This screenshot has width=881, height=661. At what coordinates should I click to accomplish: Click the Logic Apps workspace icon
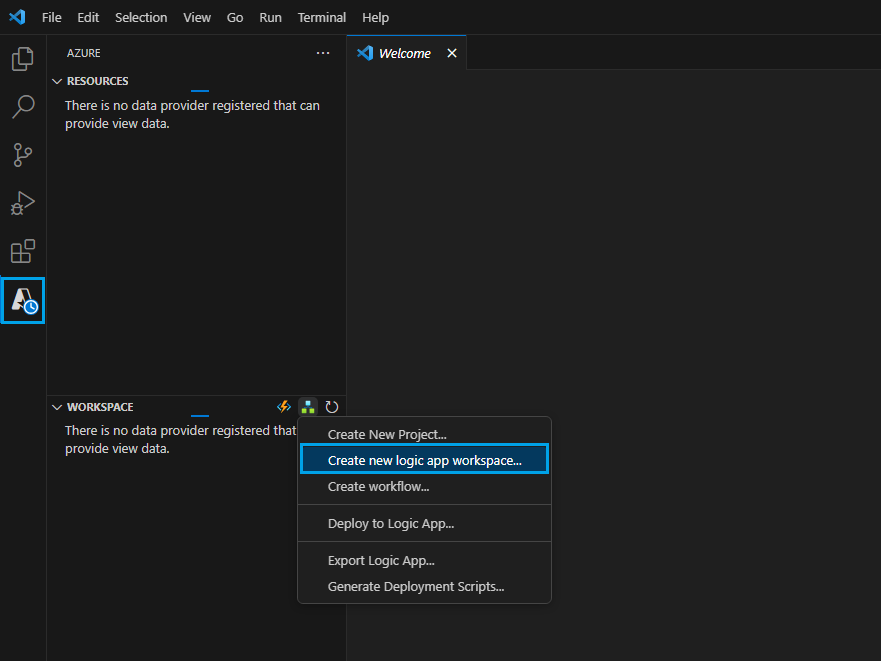tap(308, 406)
